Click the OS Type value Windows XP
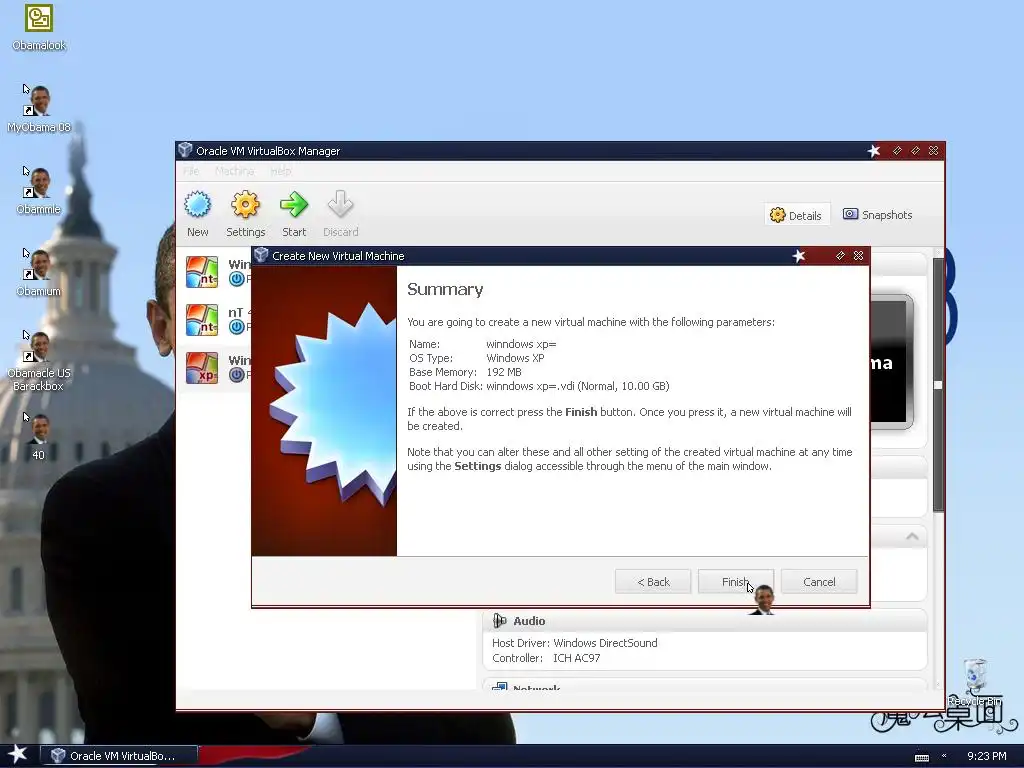Image resolution: width=1024 pixels, height=768 pixels. point(515,358)
